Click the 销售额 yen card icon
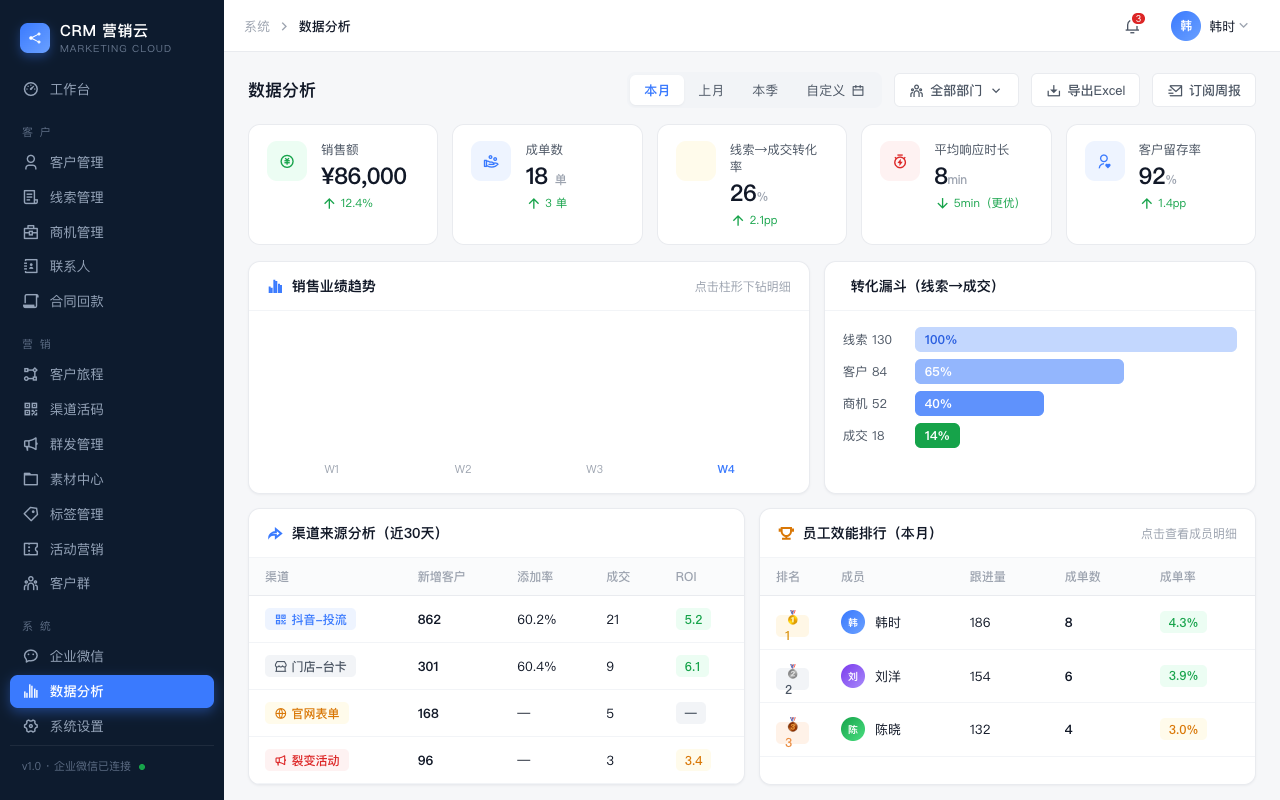The image size is (1280, 800). pyautogui.click(x=287, y=161)
